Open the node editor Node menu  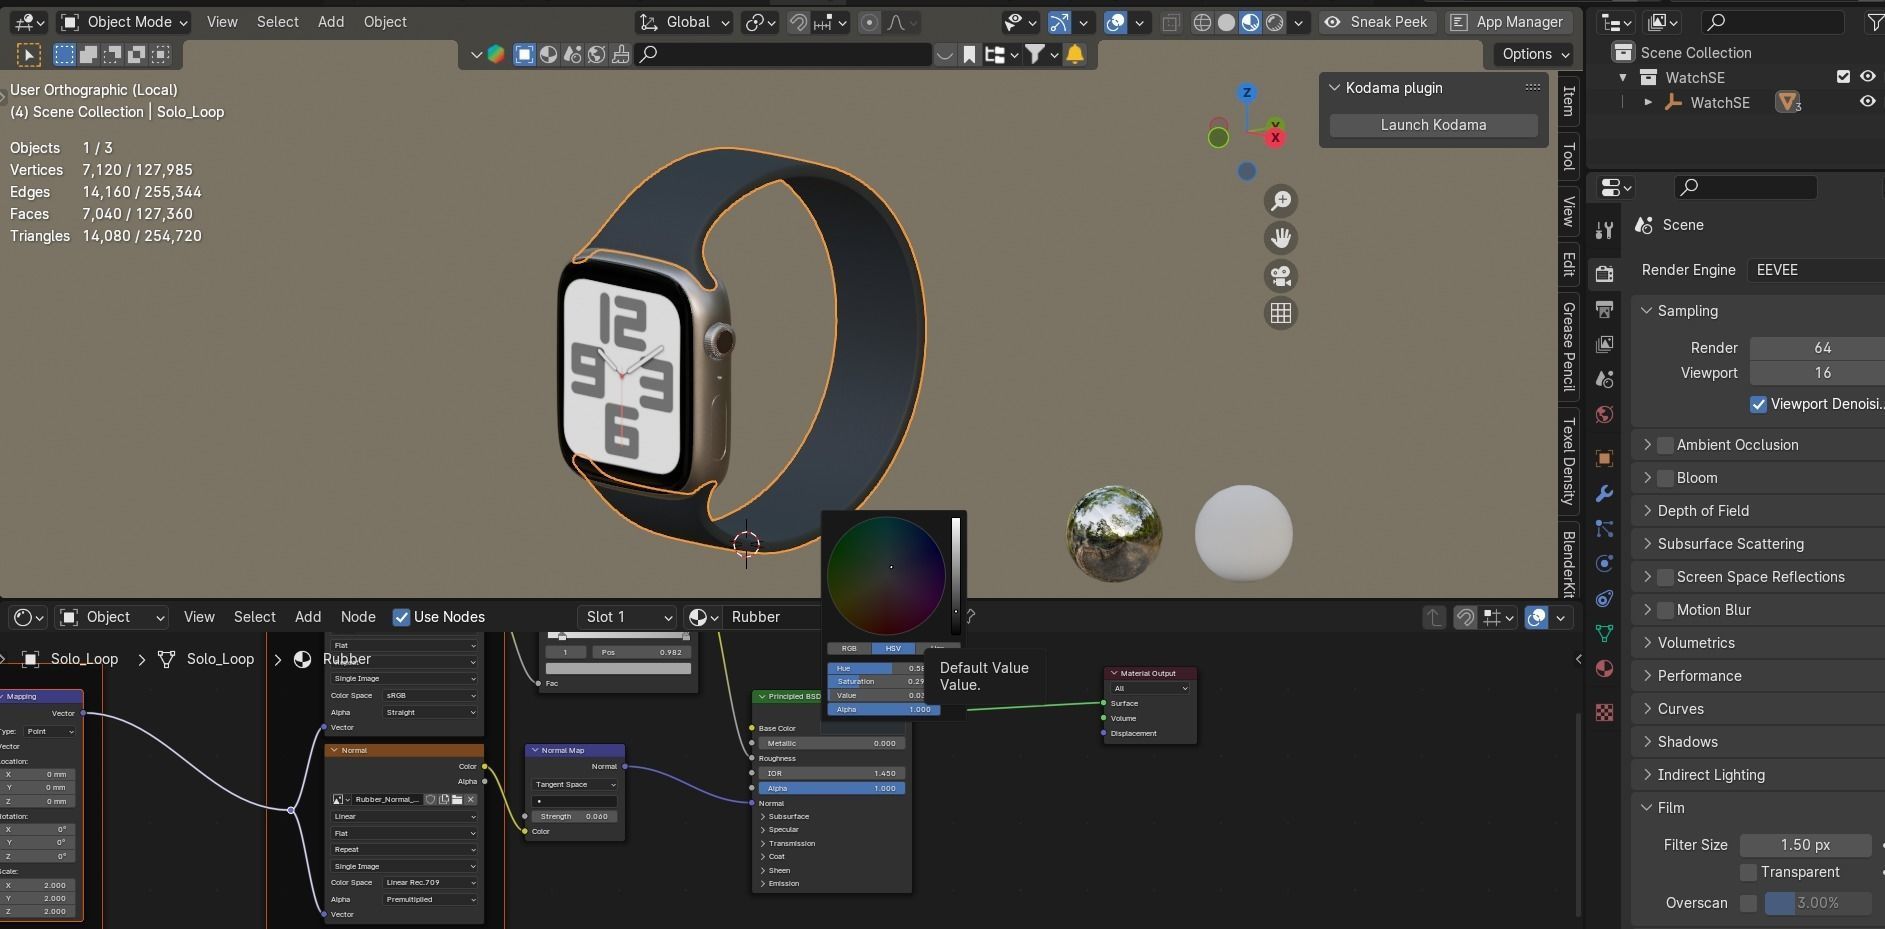click(358, 617)
